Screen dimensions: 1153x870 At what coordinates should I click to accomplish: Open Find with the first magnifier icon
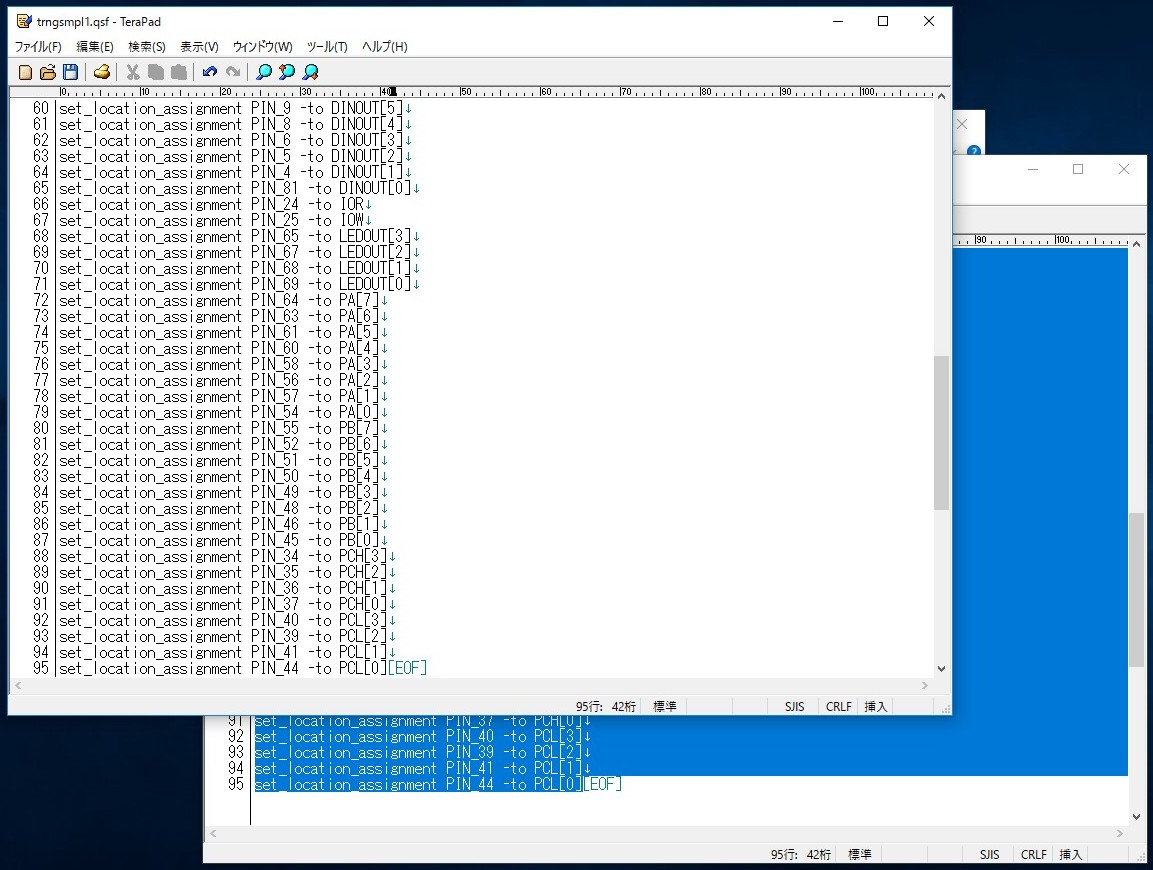(x=264, y=72)
